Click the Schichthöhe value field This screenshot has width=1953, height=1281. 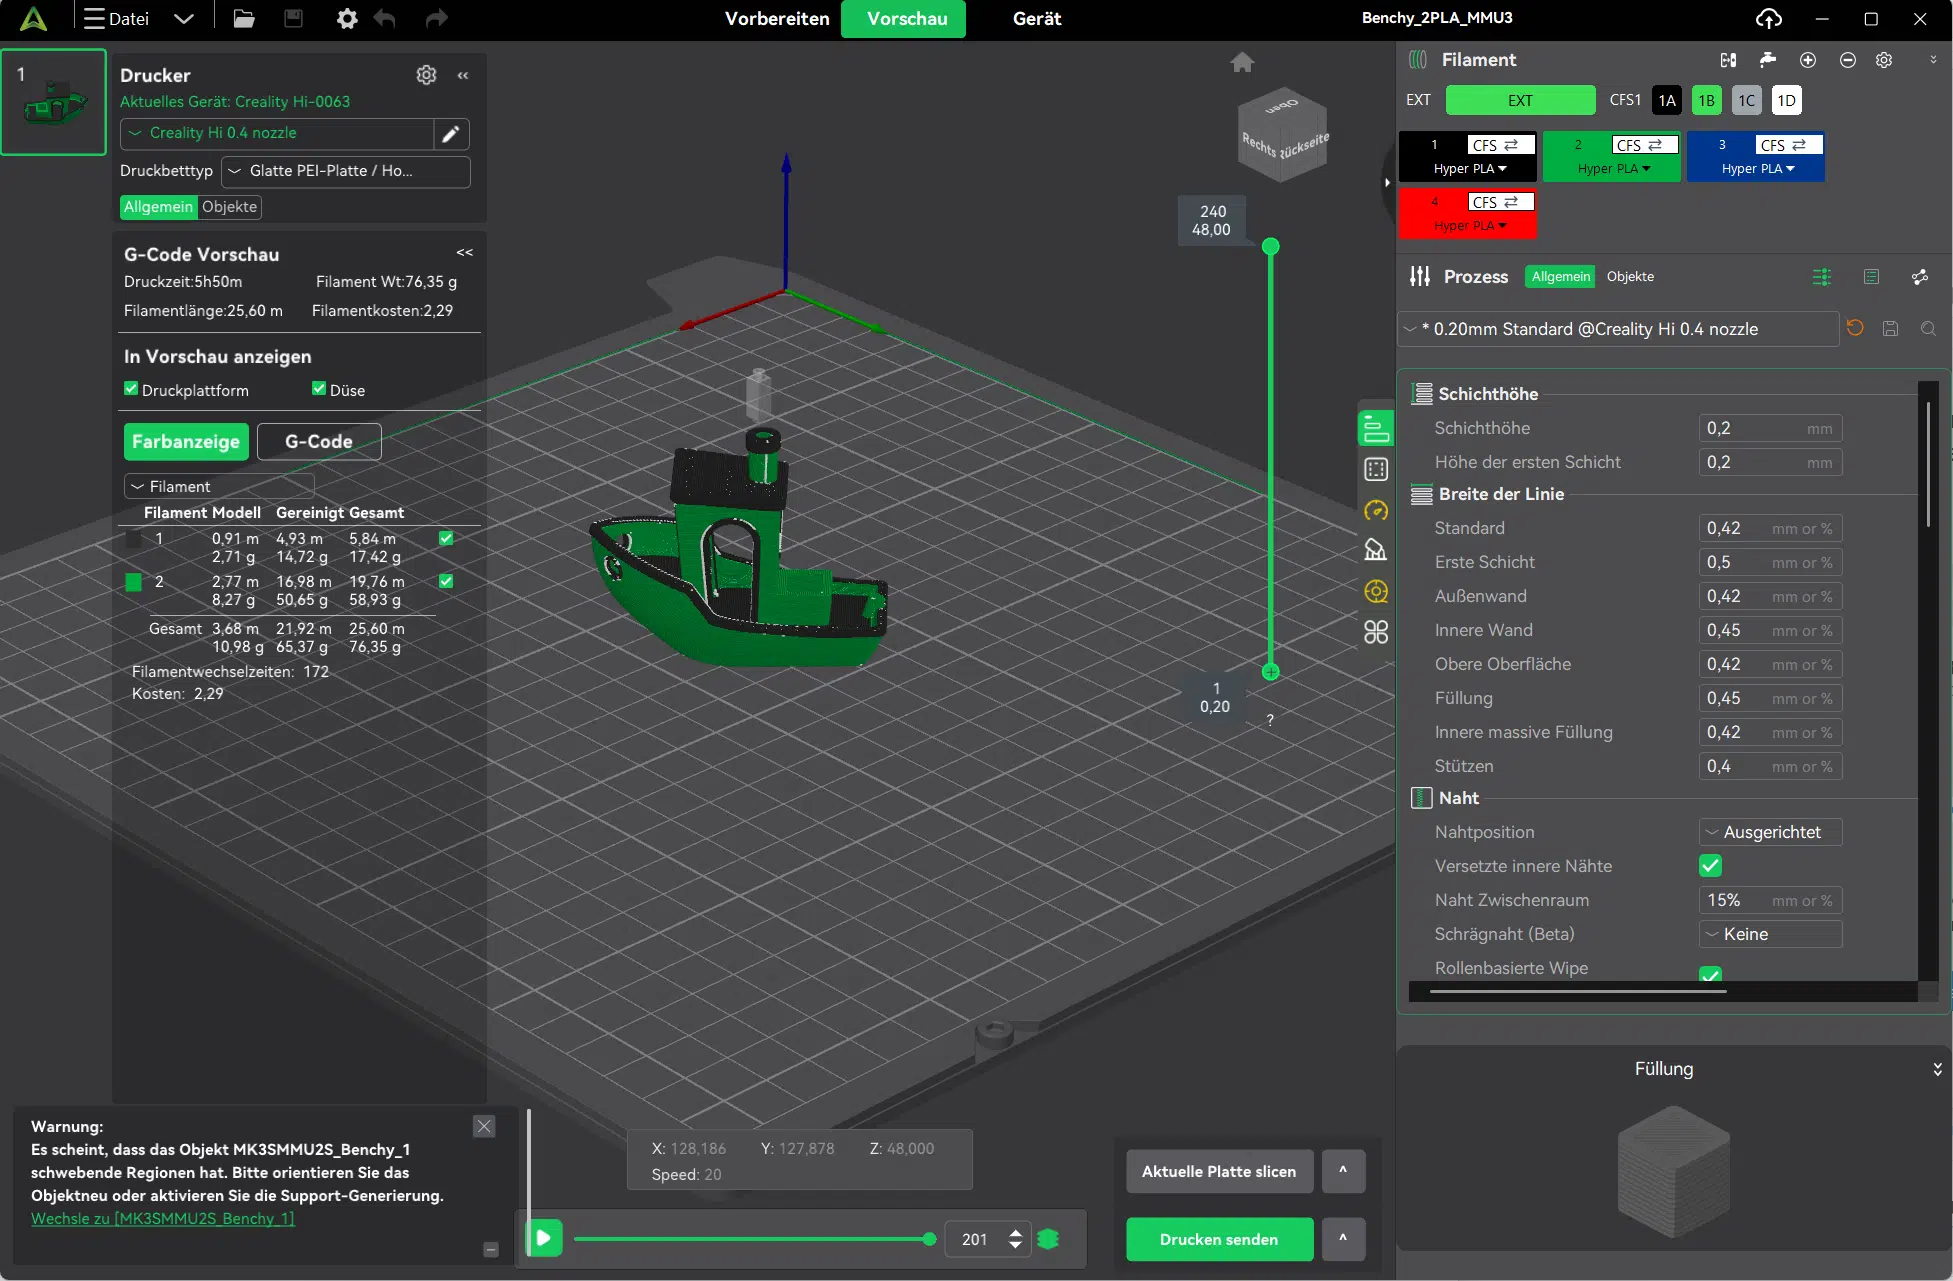[1769, 428]
